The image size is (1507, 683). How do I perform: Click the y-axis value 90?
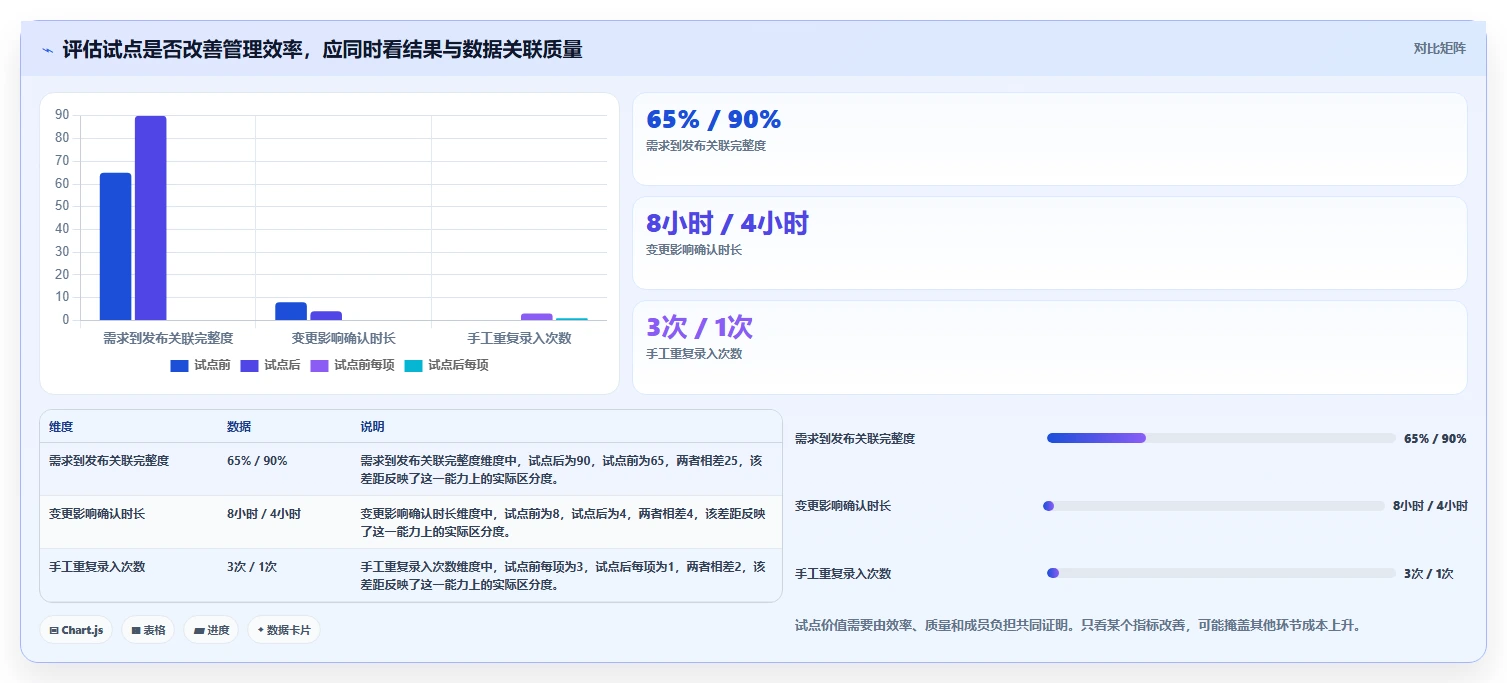62,115
